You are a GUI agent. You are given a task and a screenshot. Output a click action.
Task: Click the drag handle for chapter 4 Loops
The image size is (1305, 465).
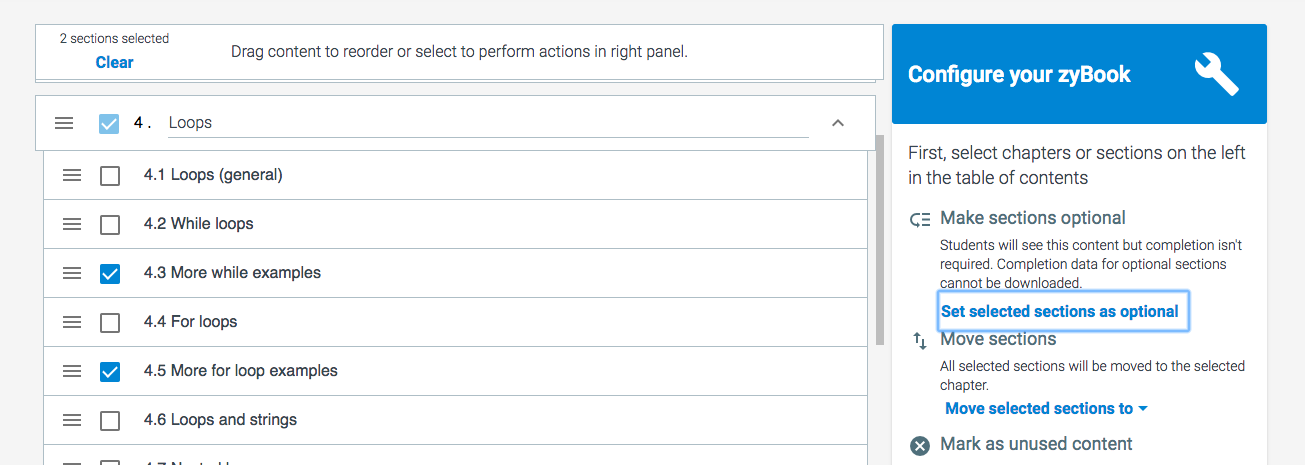click(64, 123)
